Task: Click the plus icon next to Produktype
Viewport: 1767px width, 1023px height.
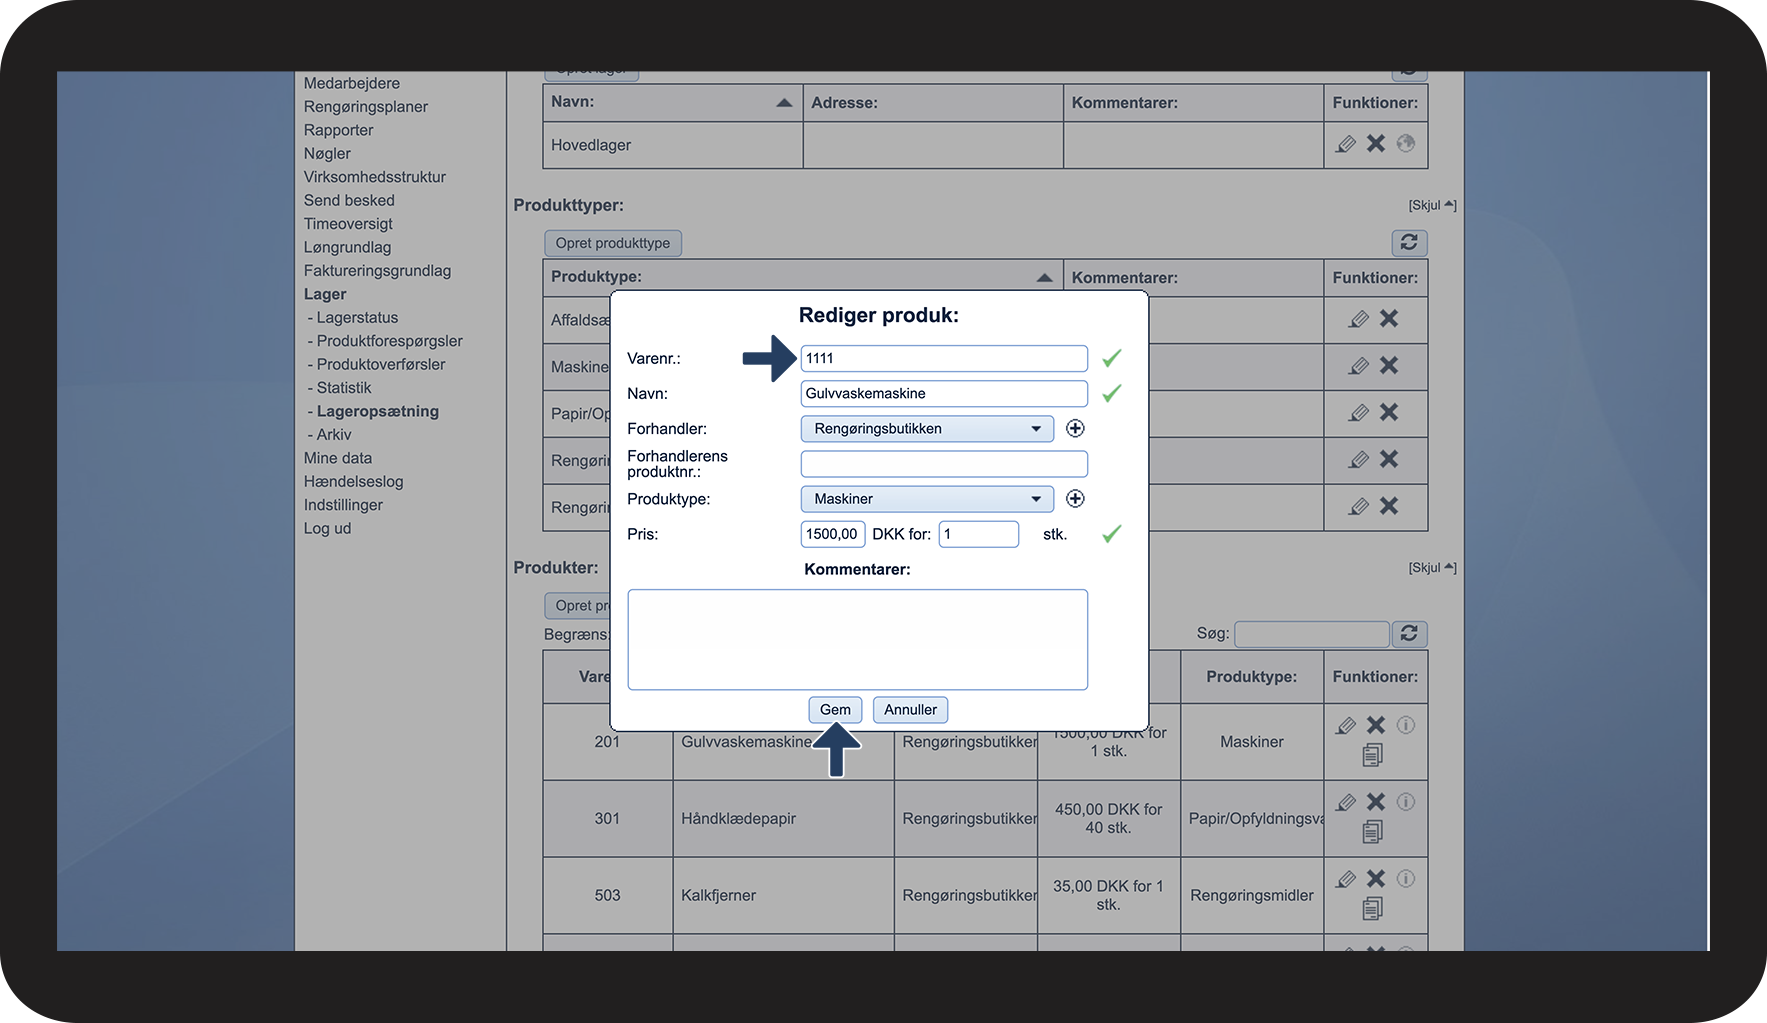Action: [1075, 499]
